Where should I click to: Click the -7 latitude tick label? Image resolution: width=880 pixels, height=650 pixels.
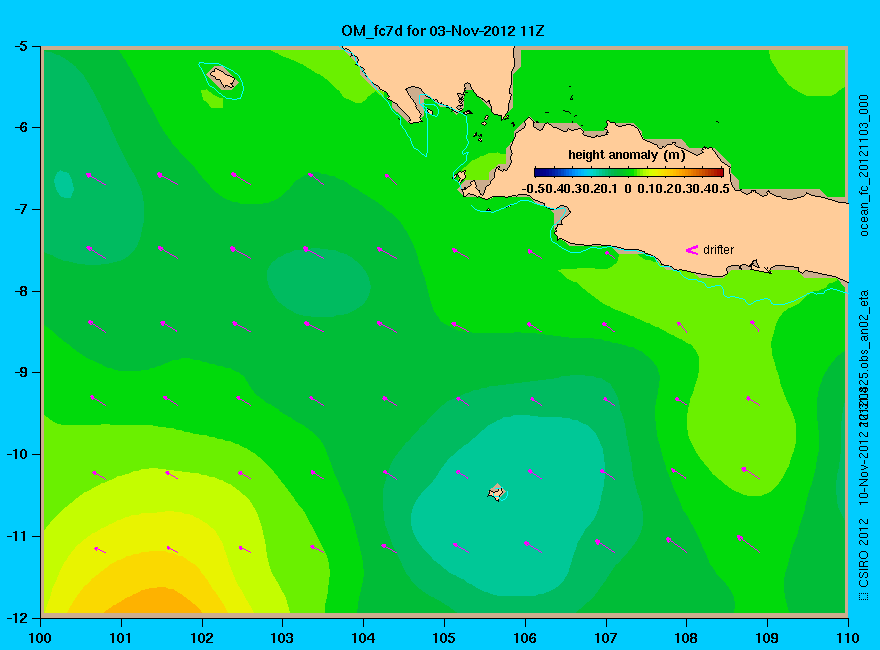click(21, 209)
